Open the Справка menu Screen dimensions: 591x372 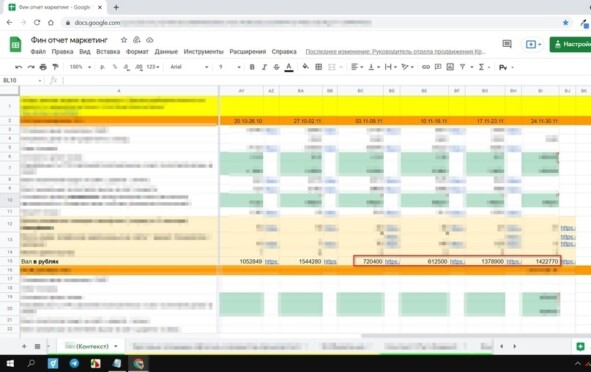(x=284, y=52)
